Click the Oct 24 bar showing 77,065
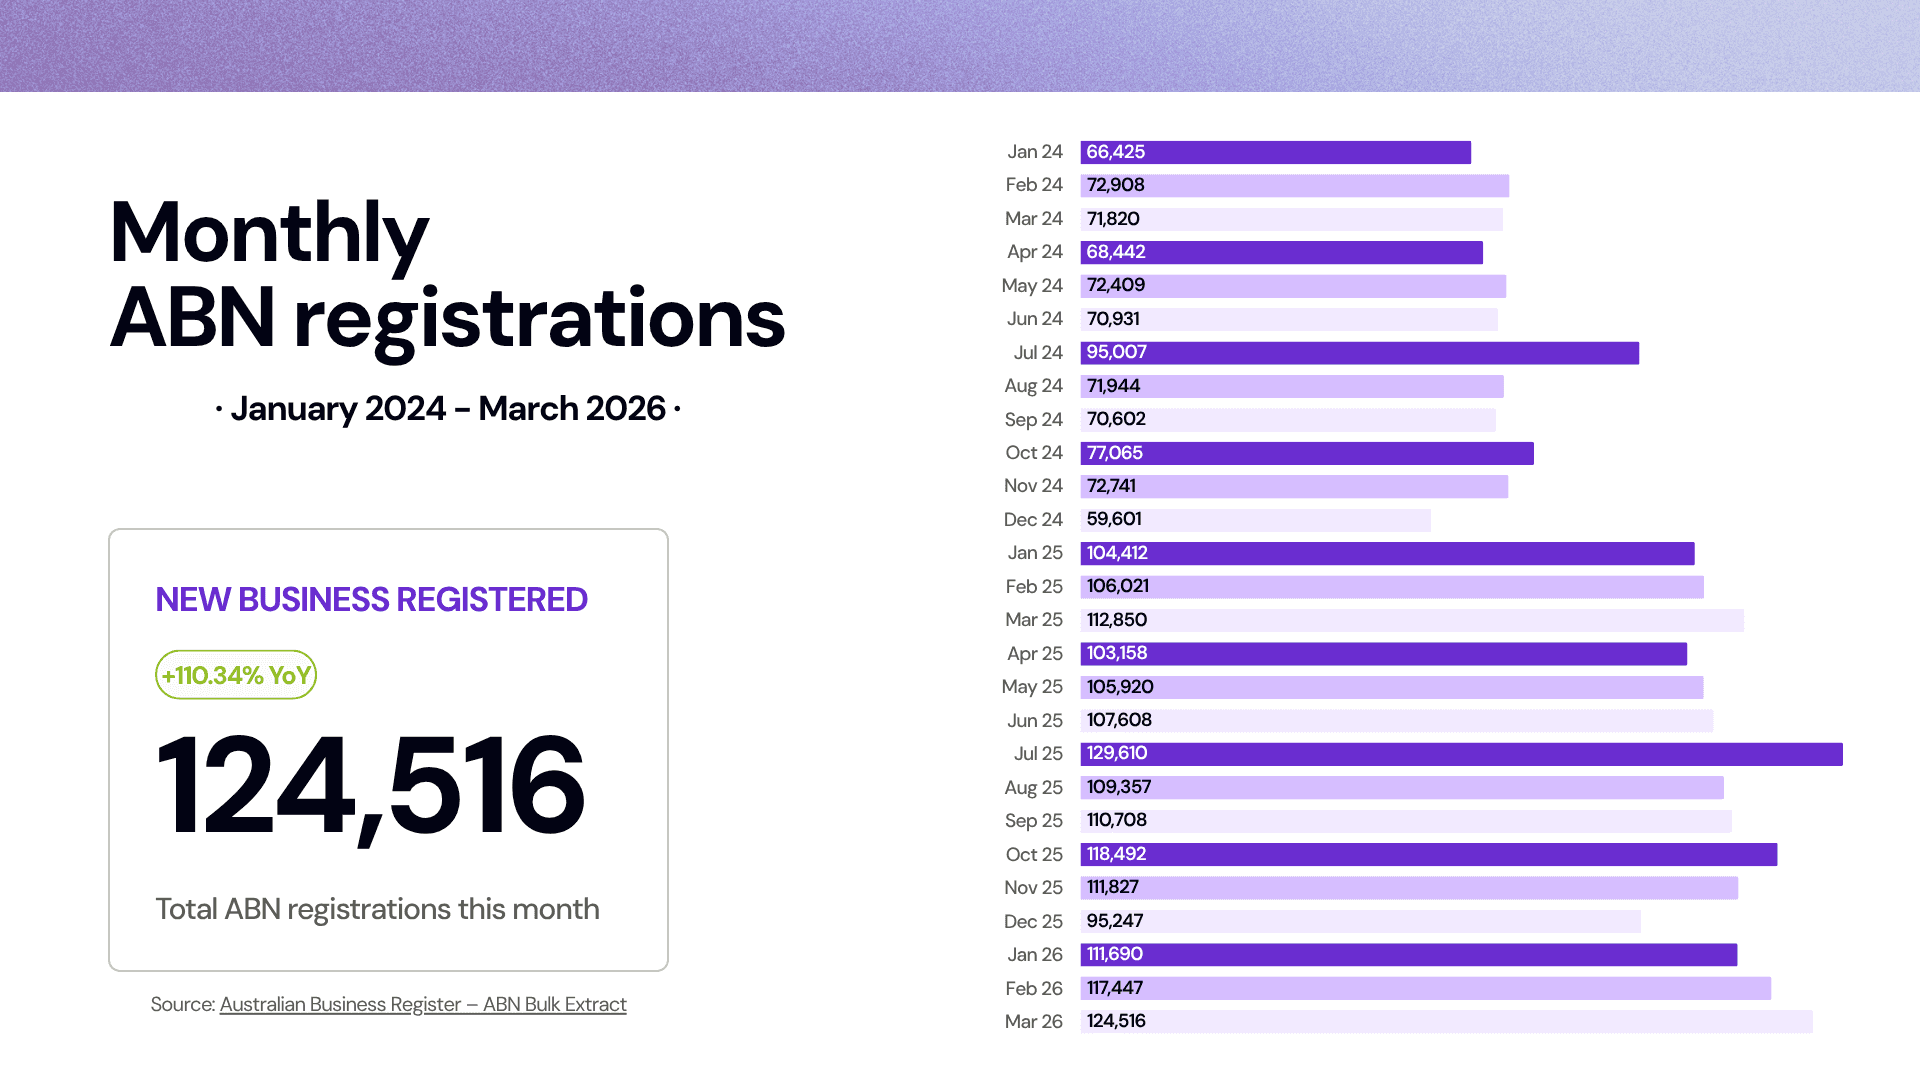This screenshot has width=1920, height=1080. point(1306,453)
